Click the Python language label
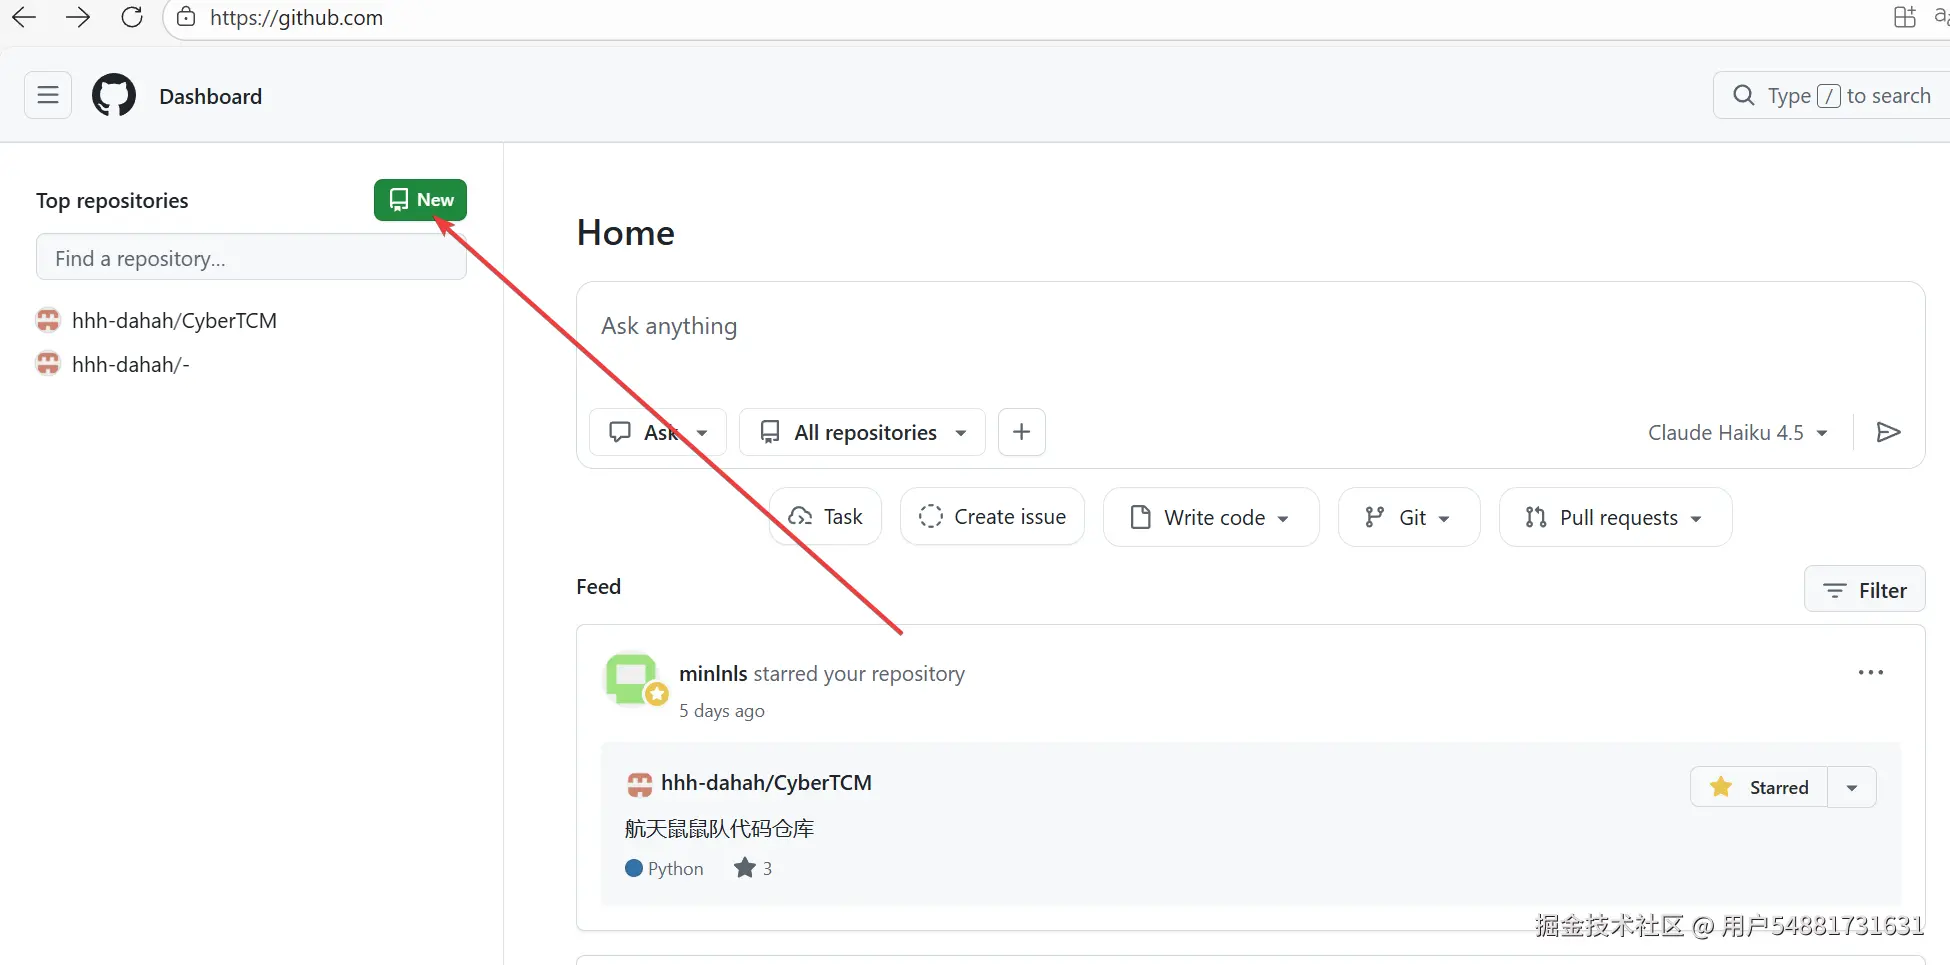This screenshot has height=965, width=1950. [x=665, y=869]
